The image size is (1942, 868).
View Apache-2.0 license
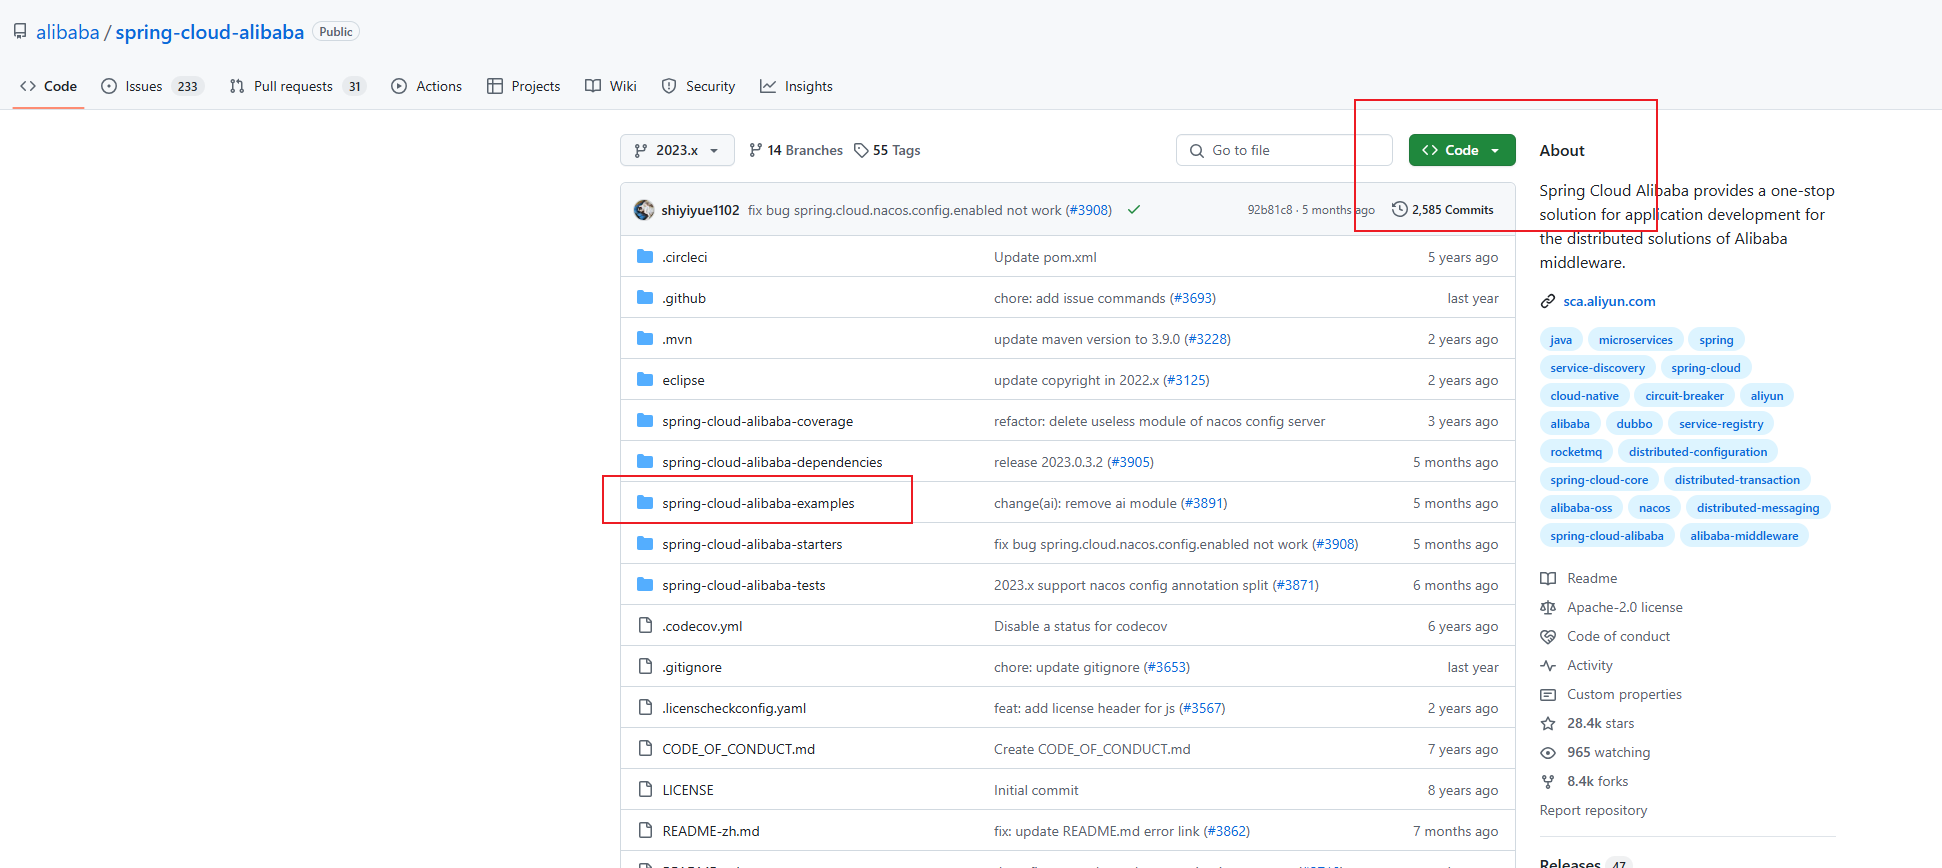[x=1612, y=607]
